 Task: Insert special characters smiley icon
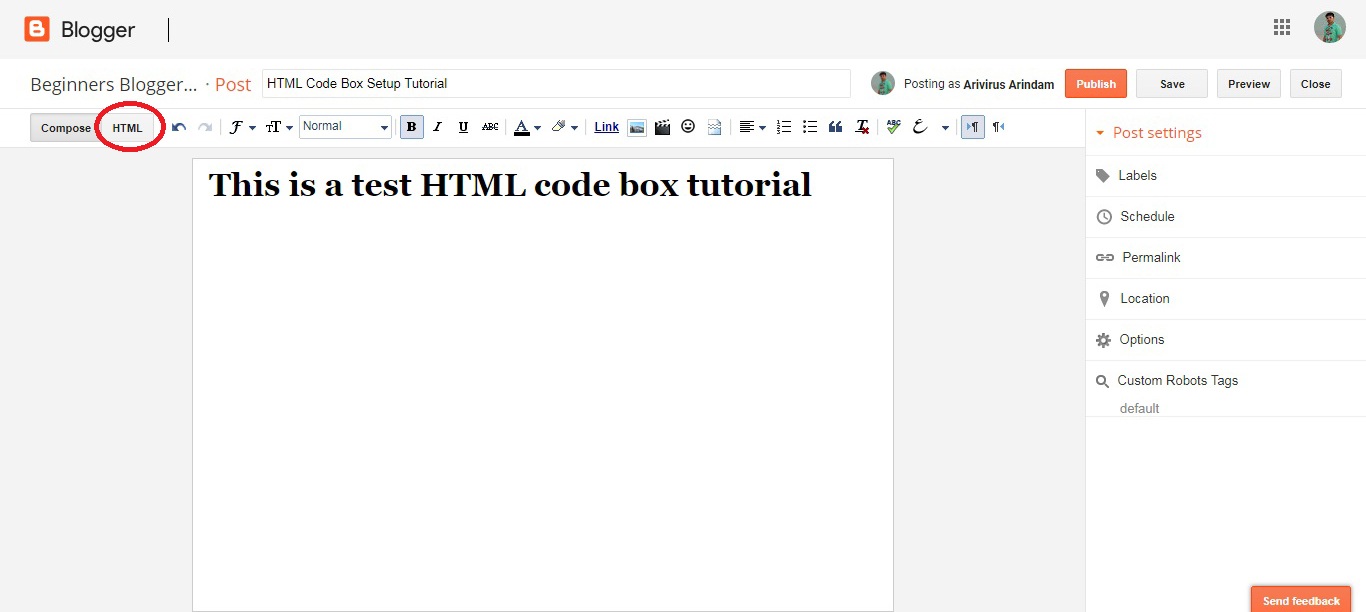(x=688, y=127)
